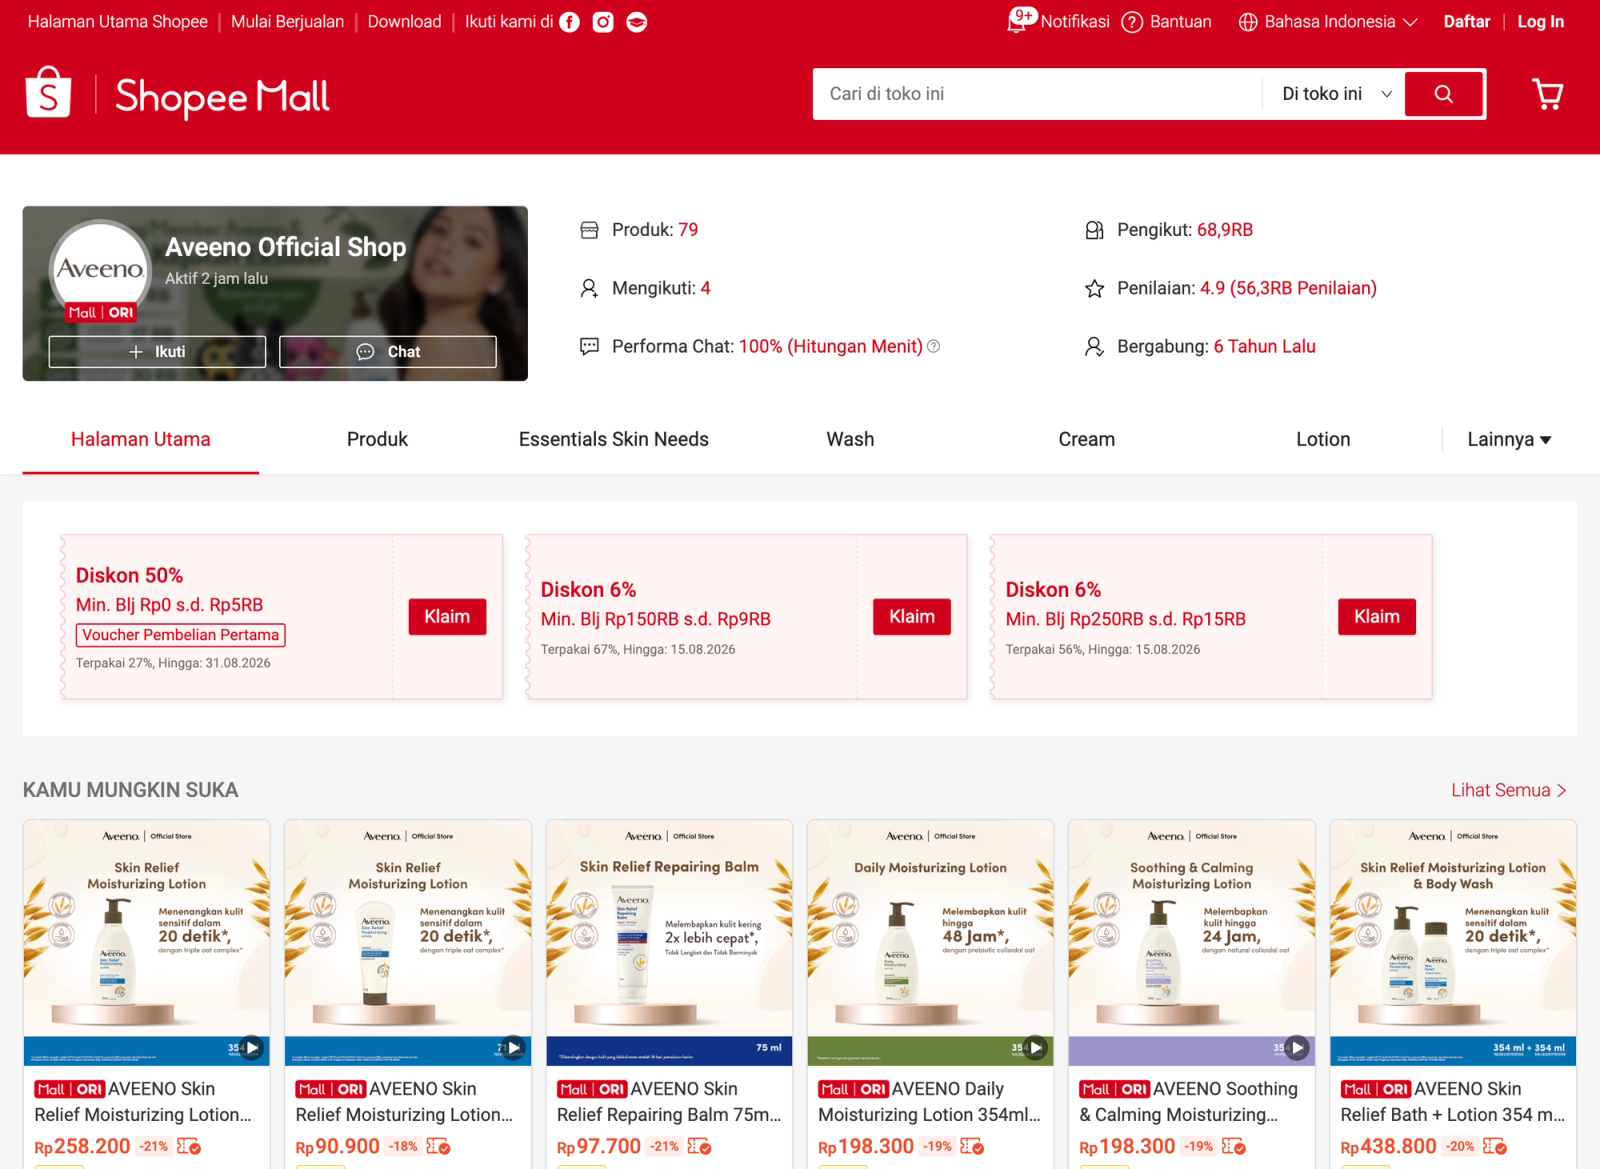
Task: Click voucher icon beside price Rp97.700
Action: [699, 1146]
